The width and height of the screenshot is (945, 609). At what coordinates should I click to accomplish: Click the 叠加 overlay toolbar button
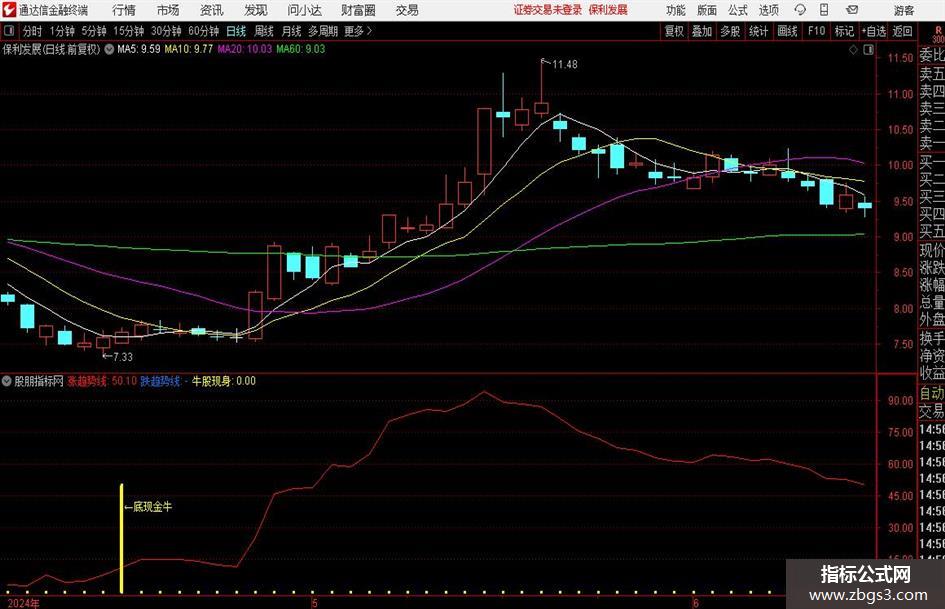click(702, 31)
